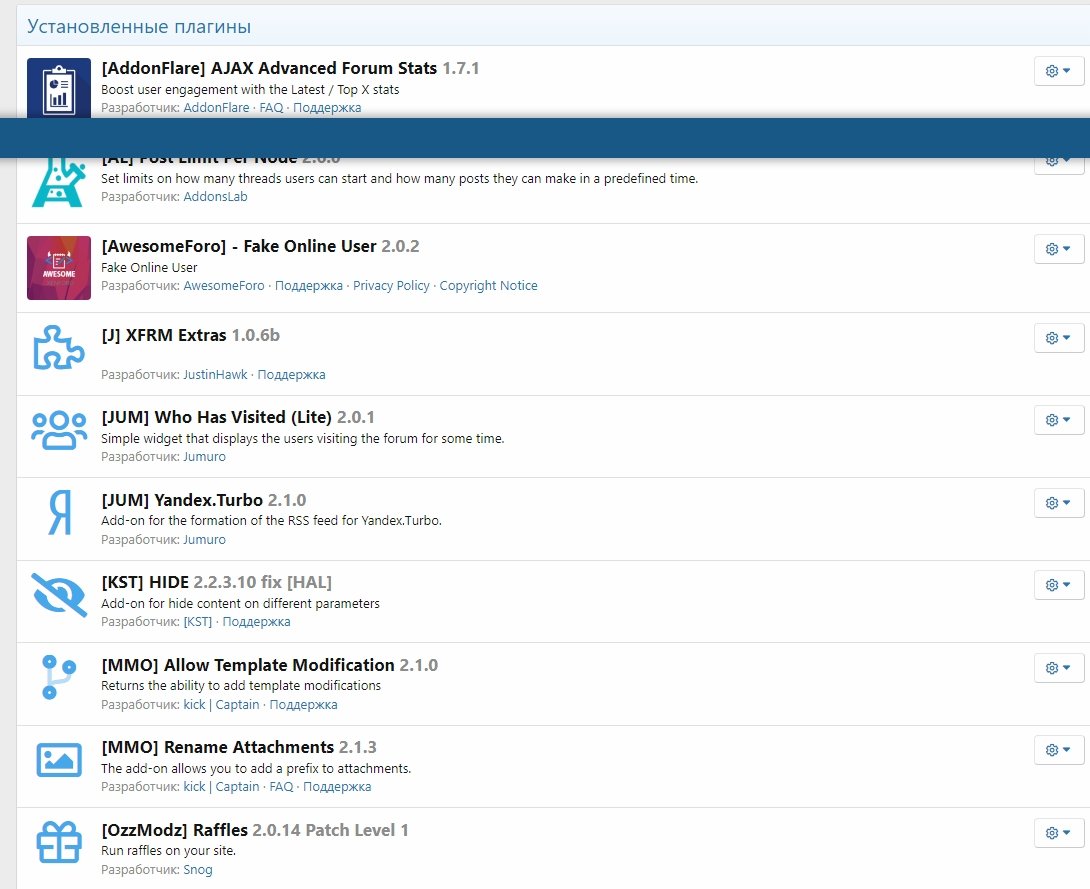Open the gear menu for Who Has Visited (Lite)
This screenshot has height=889, width=1090.
(1059, 420)
